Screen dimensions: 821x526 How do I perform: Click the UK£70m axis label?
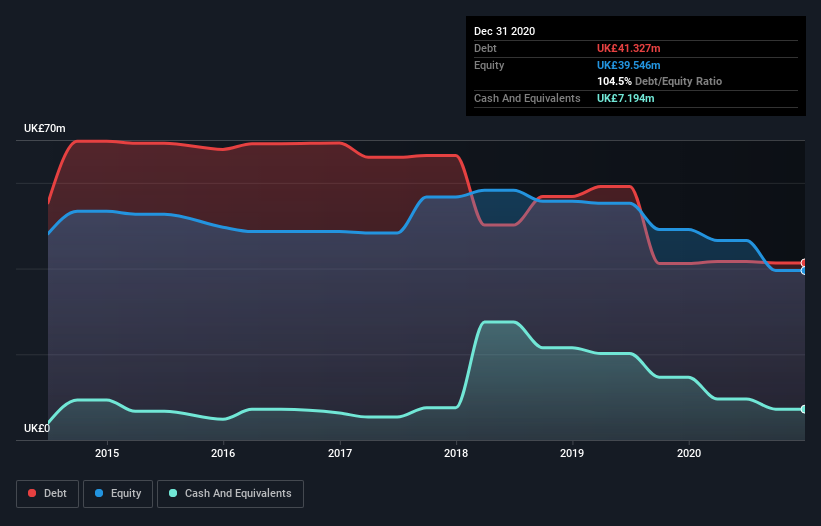45,128
